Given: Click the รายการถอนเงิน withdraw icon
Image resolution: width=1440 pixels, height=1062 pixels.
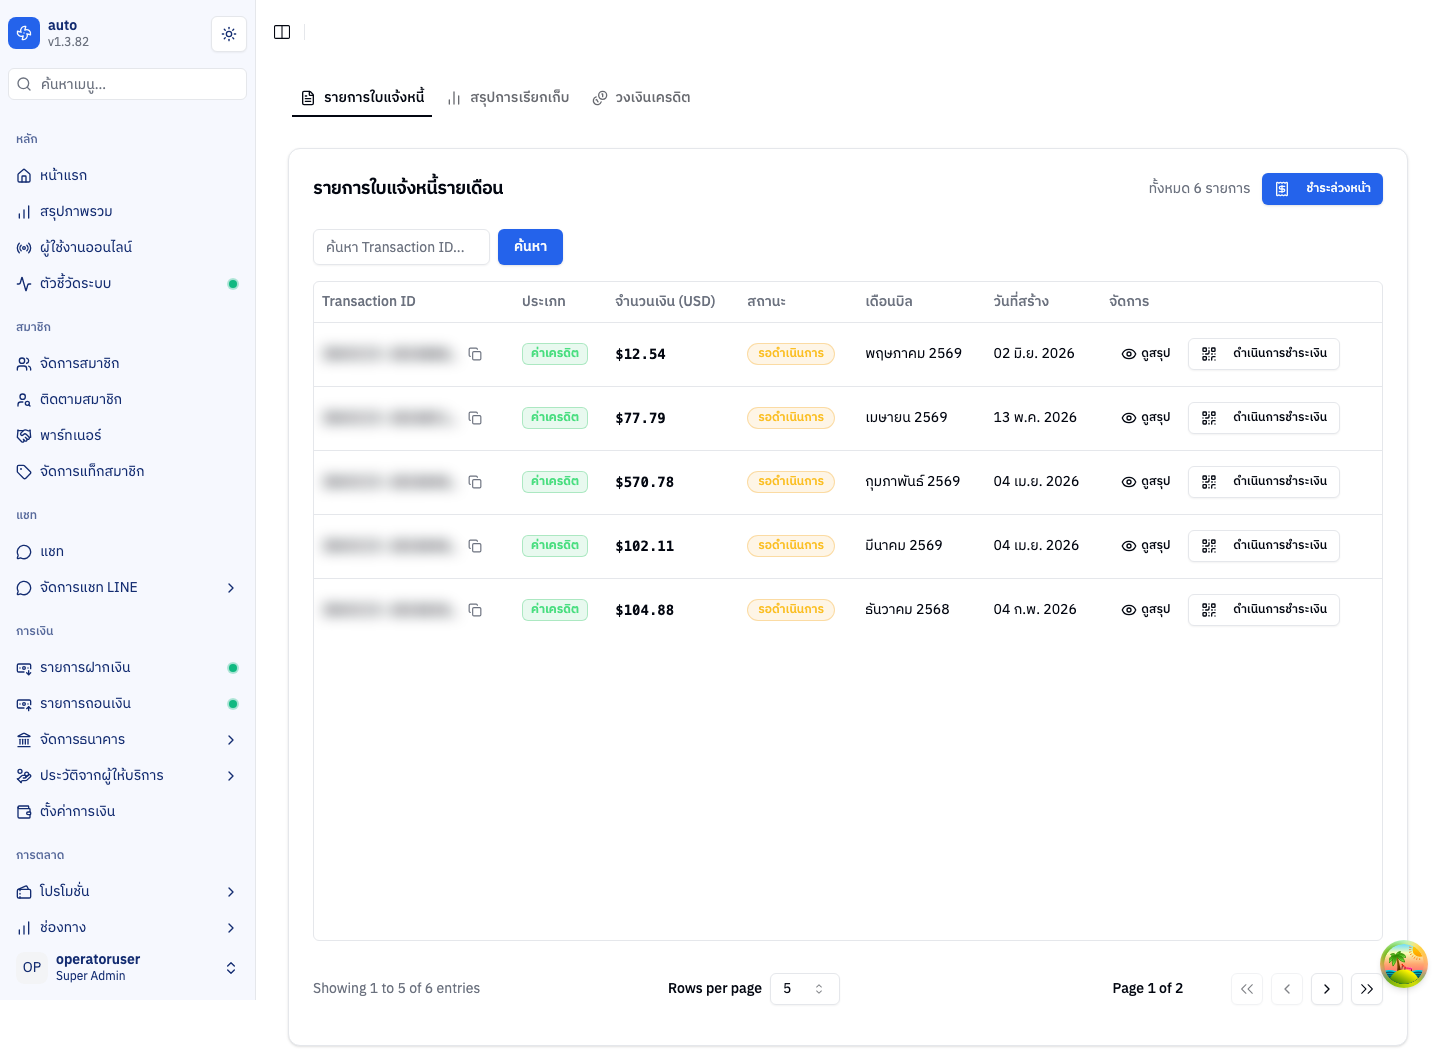Looking at the screenshot, I should coord(24,704).
